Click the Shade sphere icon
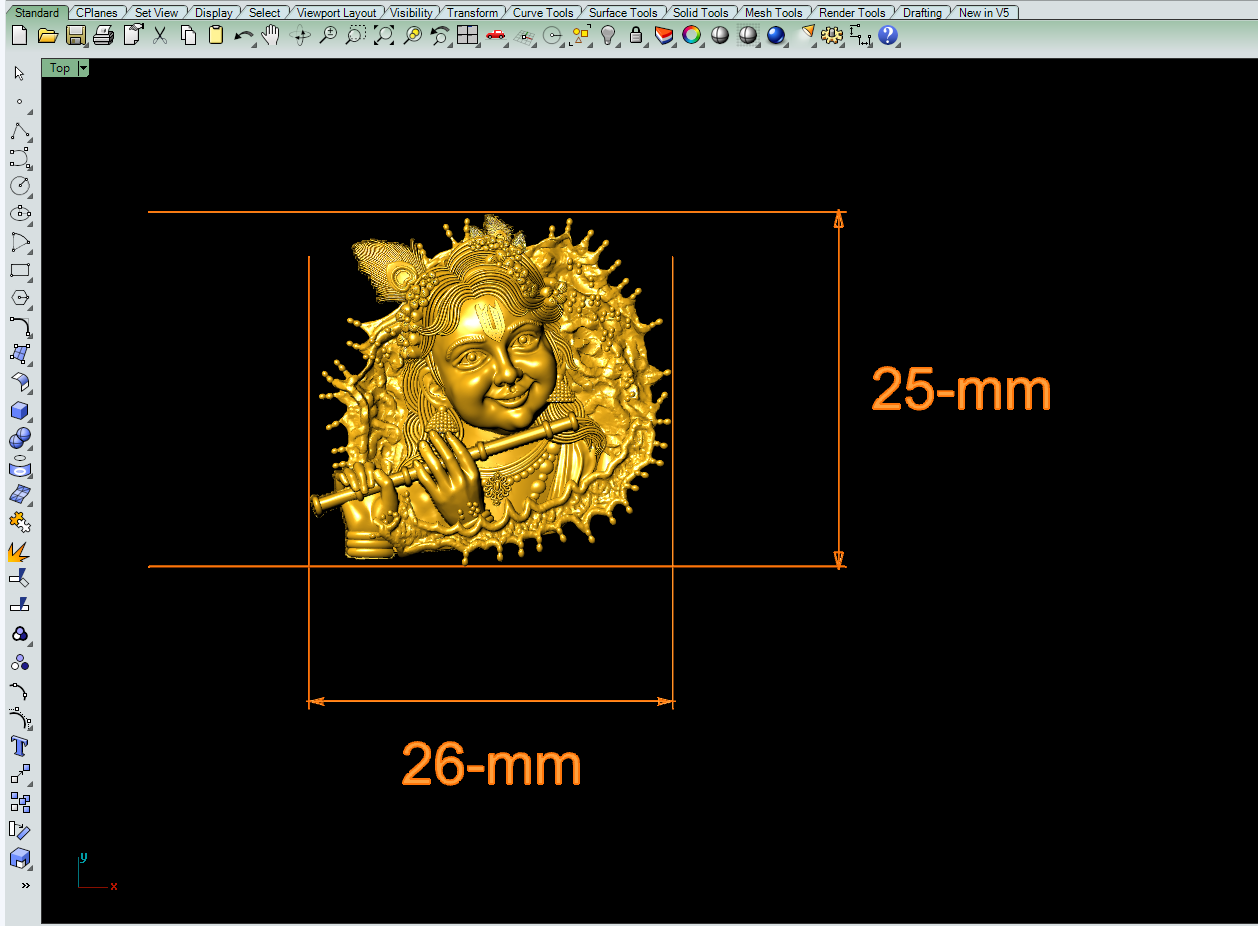Screen dimensions: 1258x926 tap(747, 35)
